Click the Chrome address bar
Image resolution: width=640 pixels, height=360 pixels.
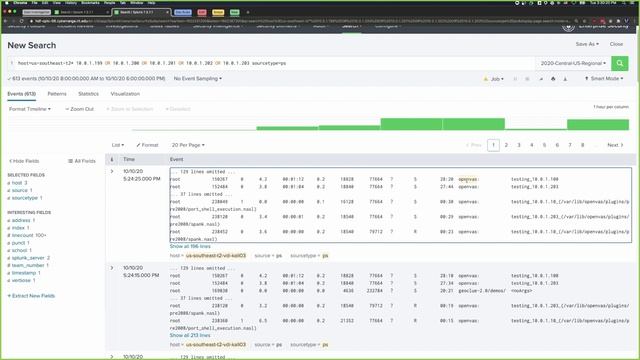(300, 21)
